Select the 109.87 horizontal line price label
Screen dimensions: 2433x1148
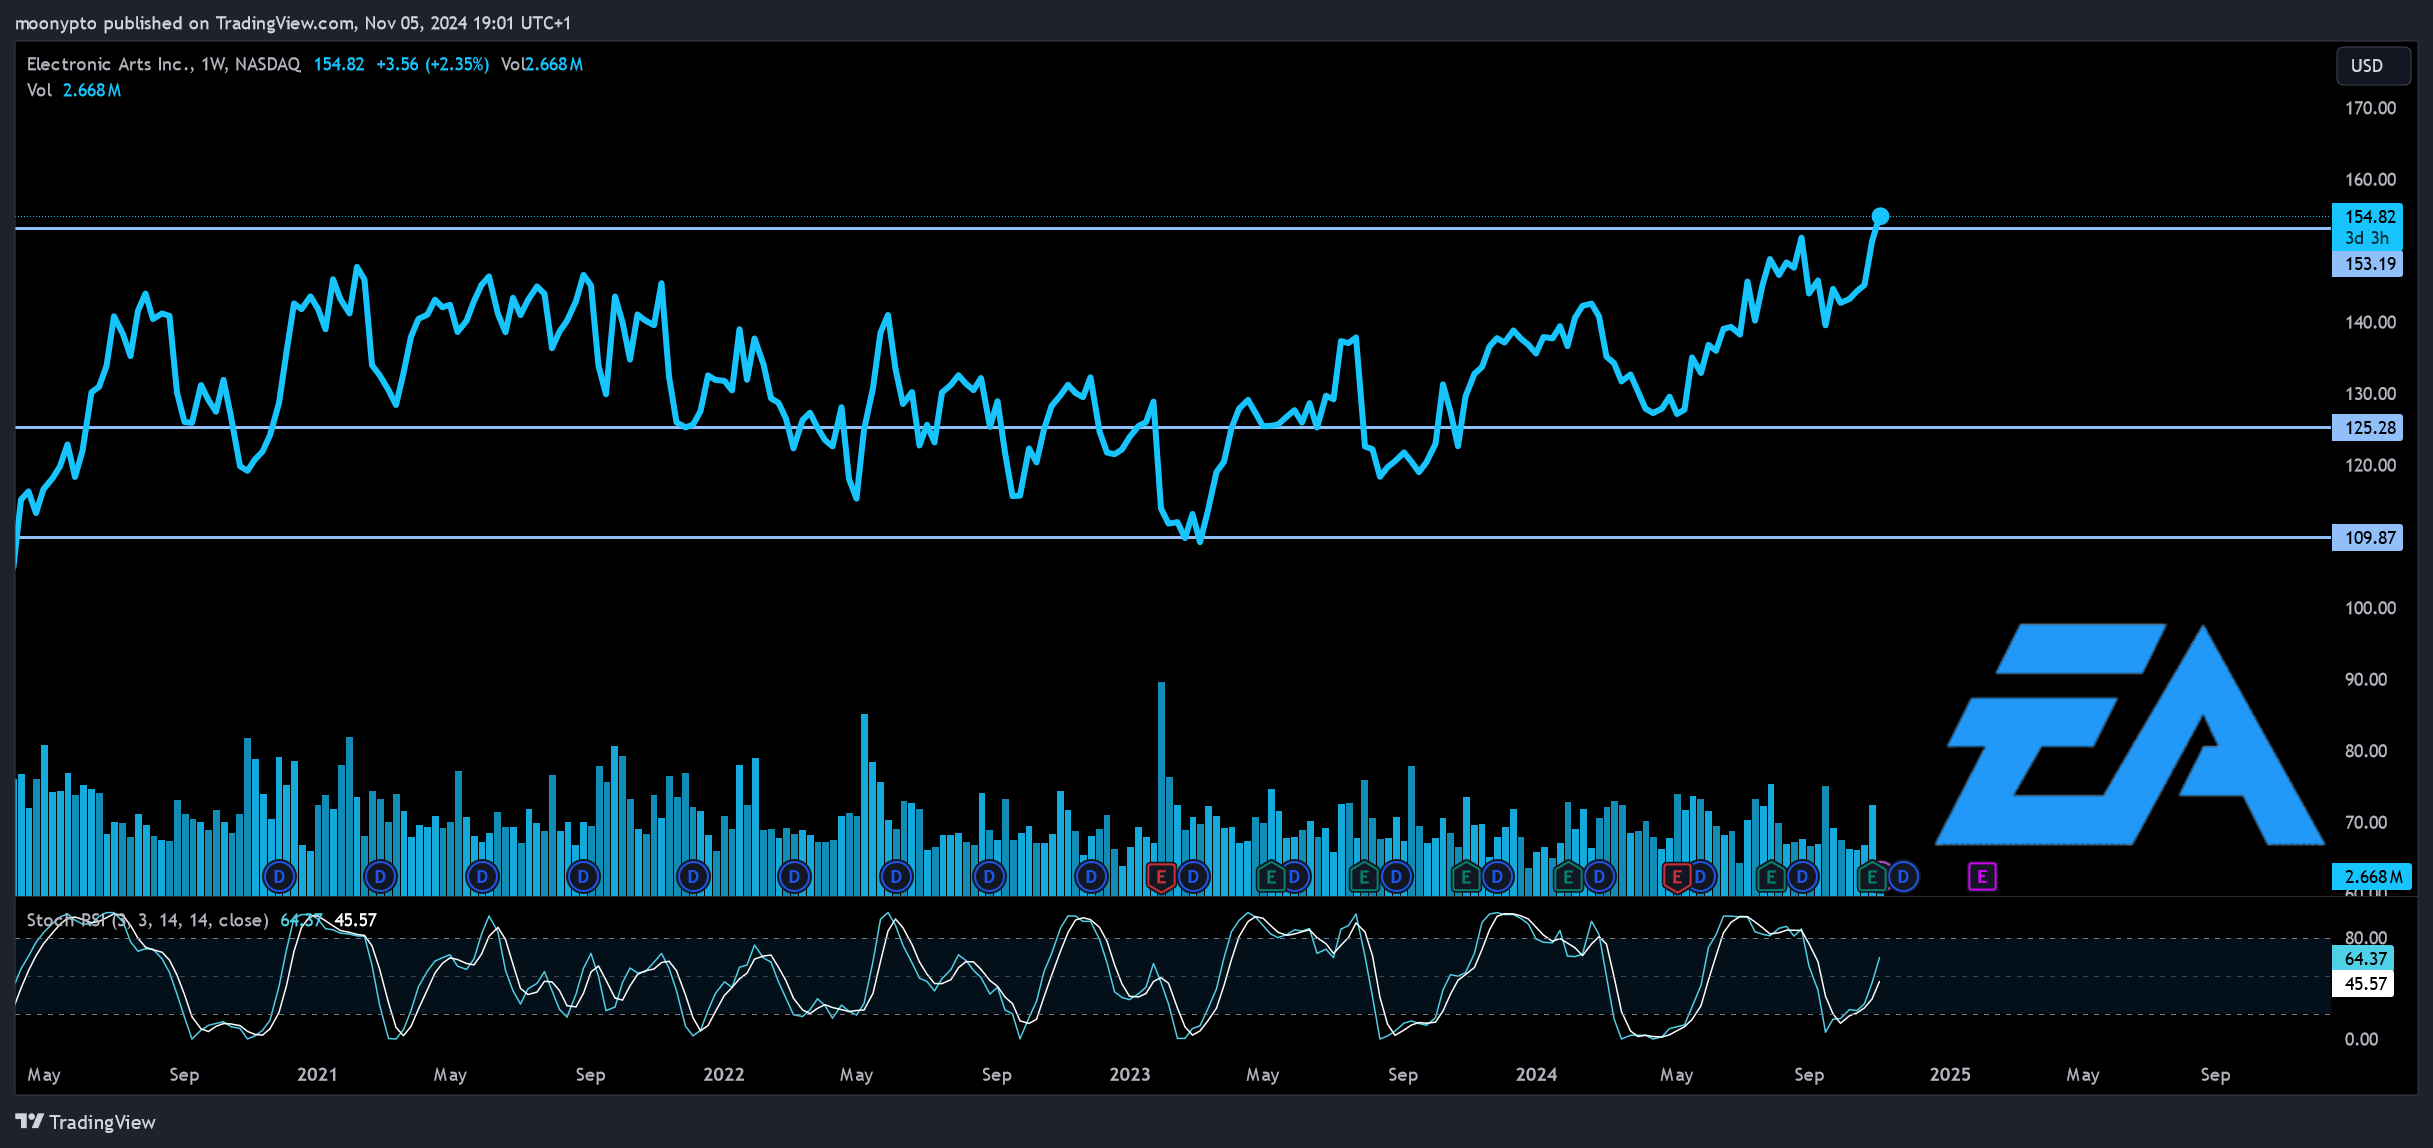pyautogui.click(x=2367, y=538)
